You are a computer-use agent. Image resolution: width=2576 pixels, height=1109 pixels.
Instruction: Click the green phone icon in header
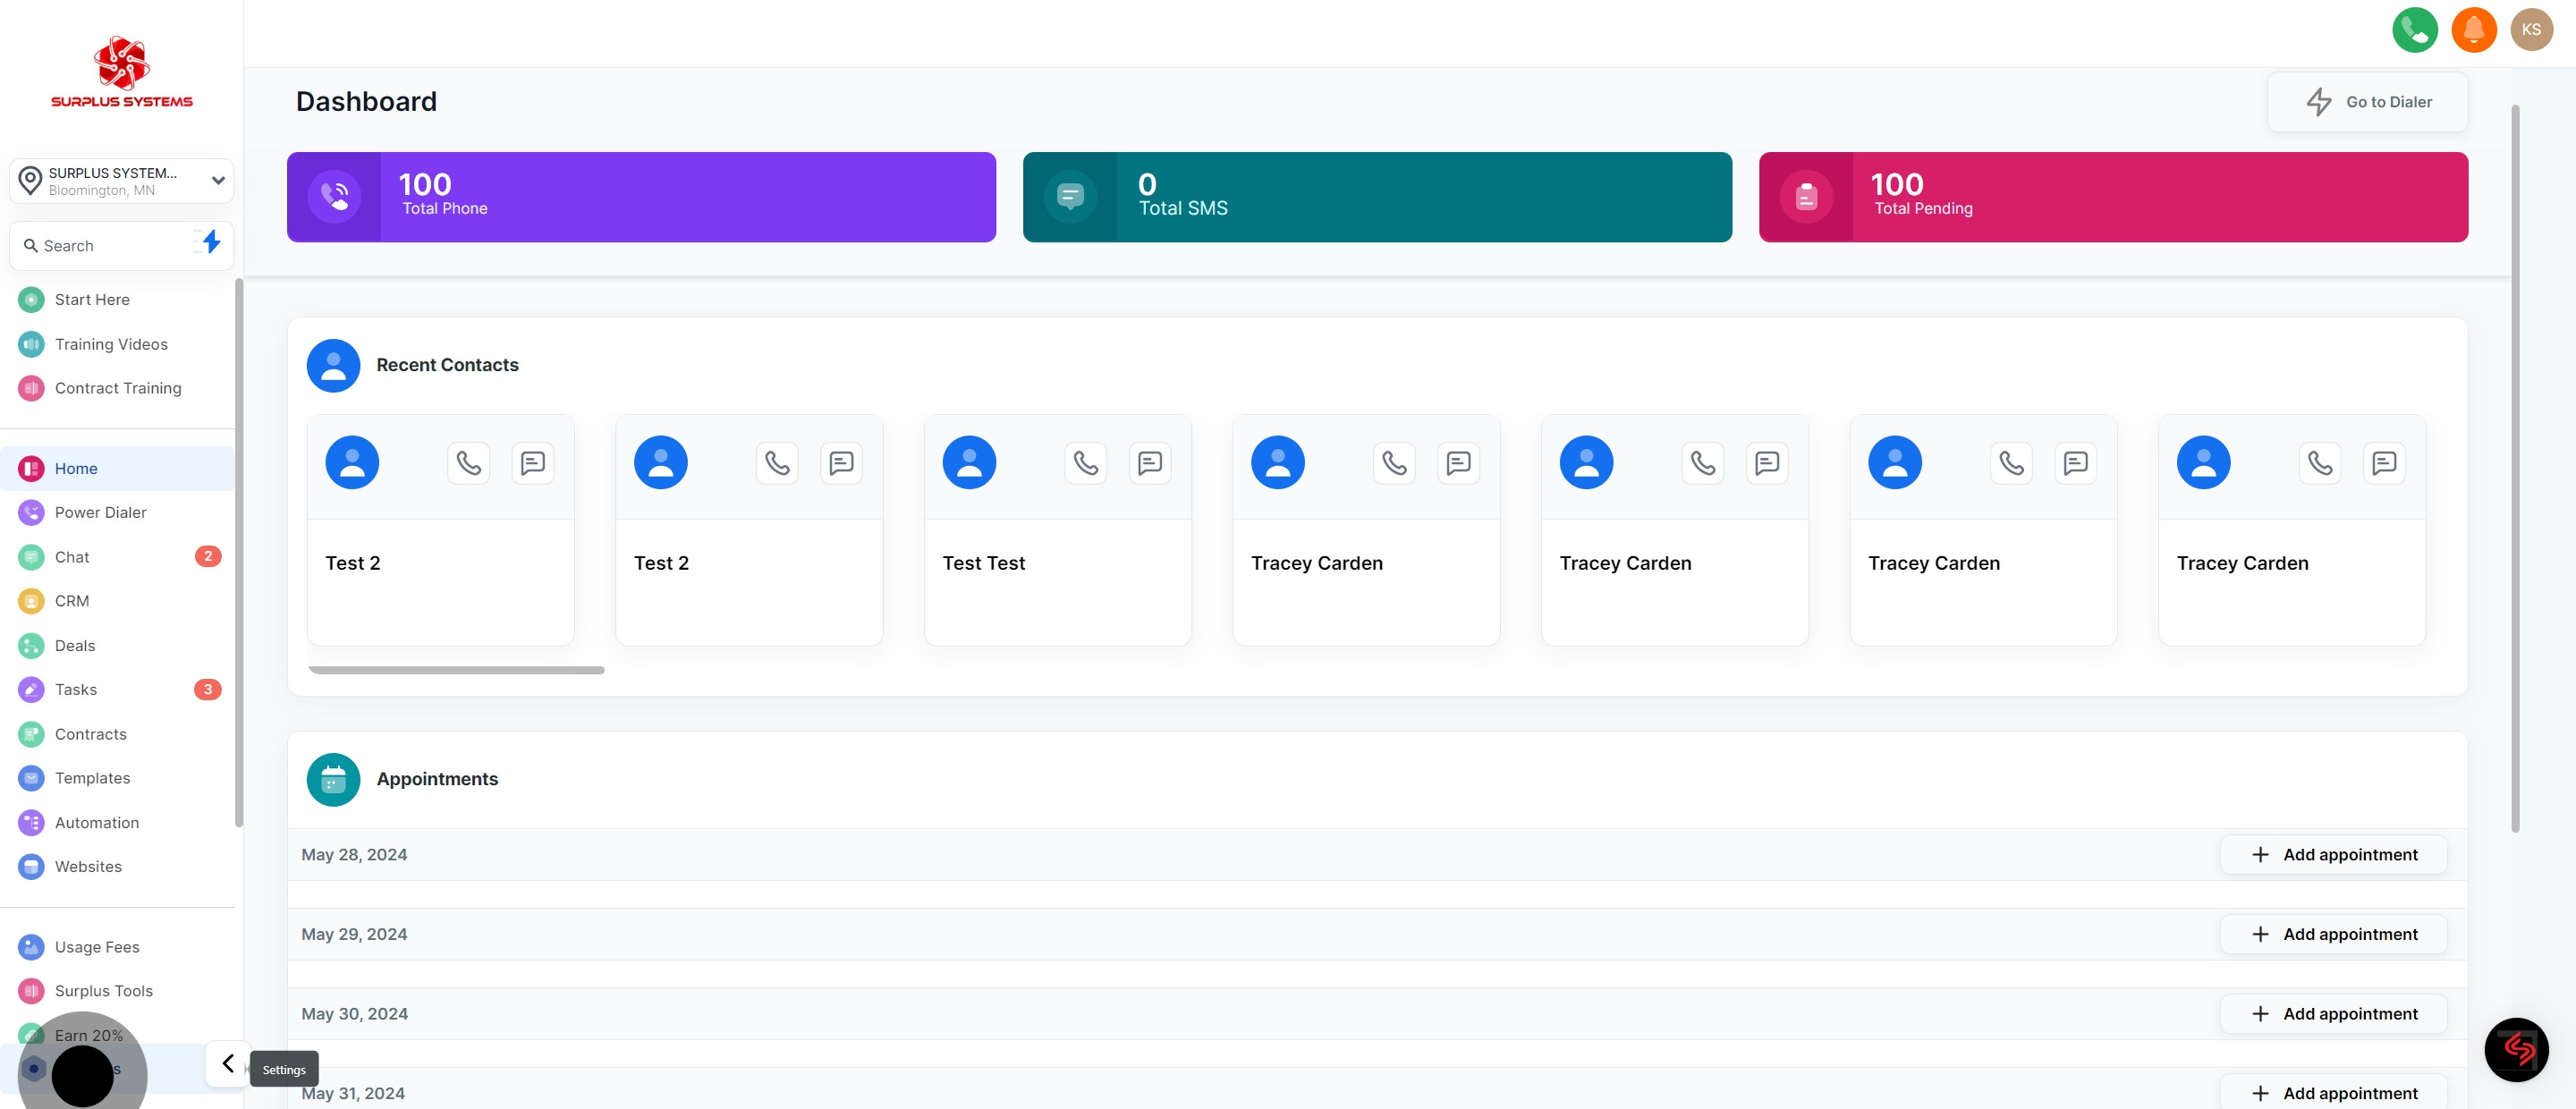point(2414,30)
